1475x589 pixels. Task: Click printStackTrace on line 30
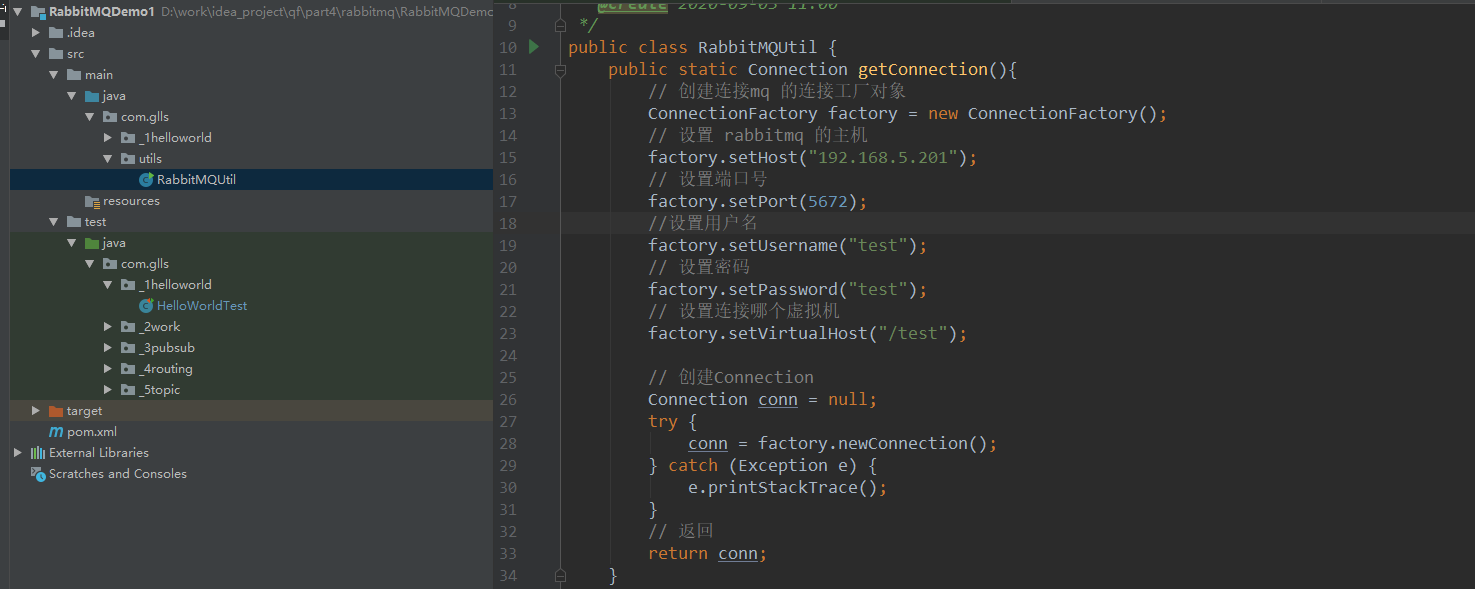tap(783, 487)
